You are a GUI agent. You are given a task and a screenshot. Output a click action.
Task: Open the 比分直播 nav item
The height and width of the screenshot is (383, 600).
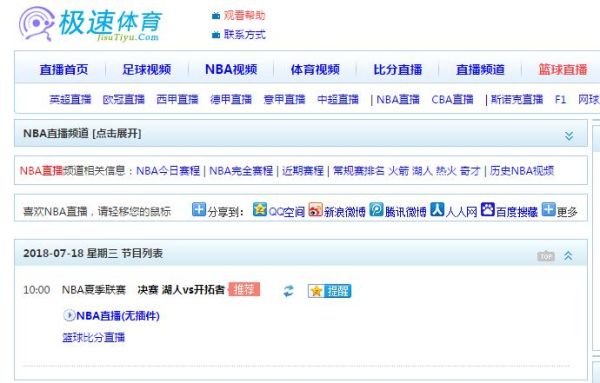(398, 70)
